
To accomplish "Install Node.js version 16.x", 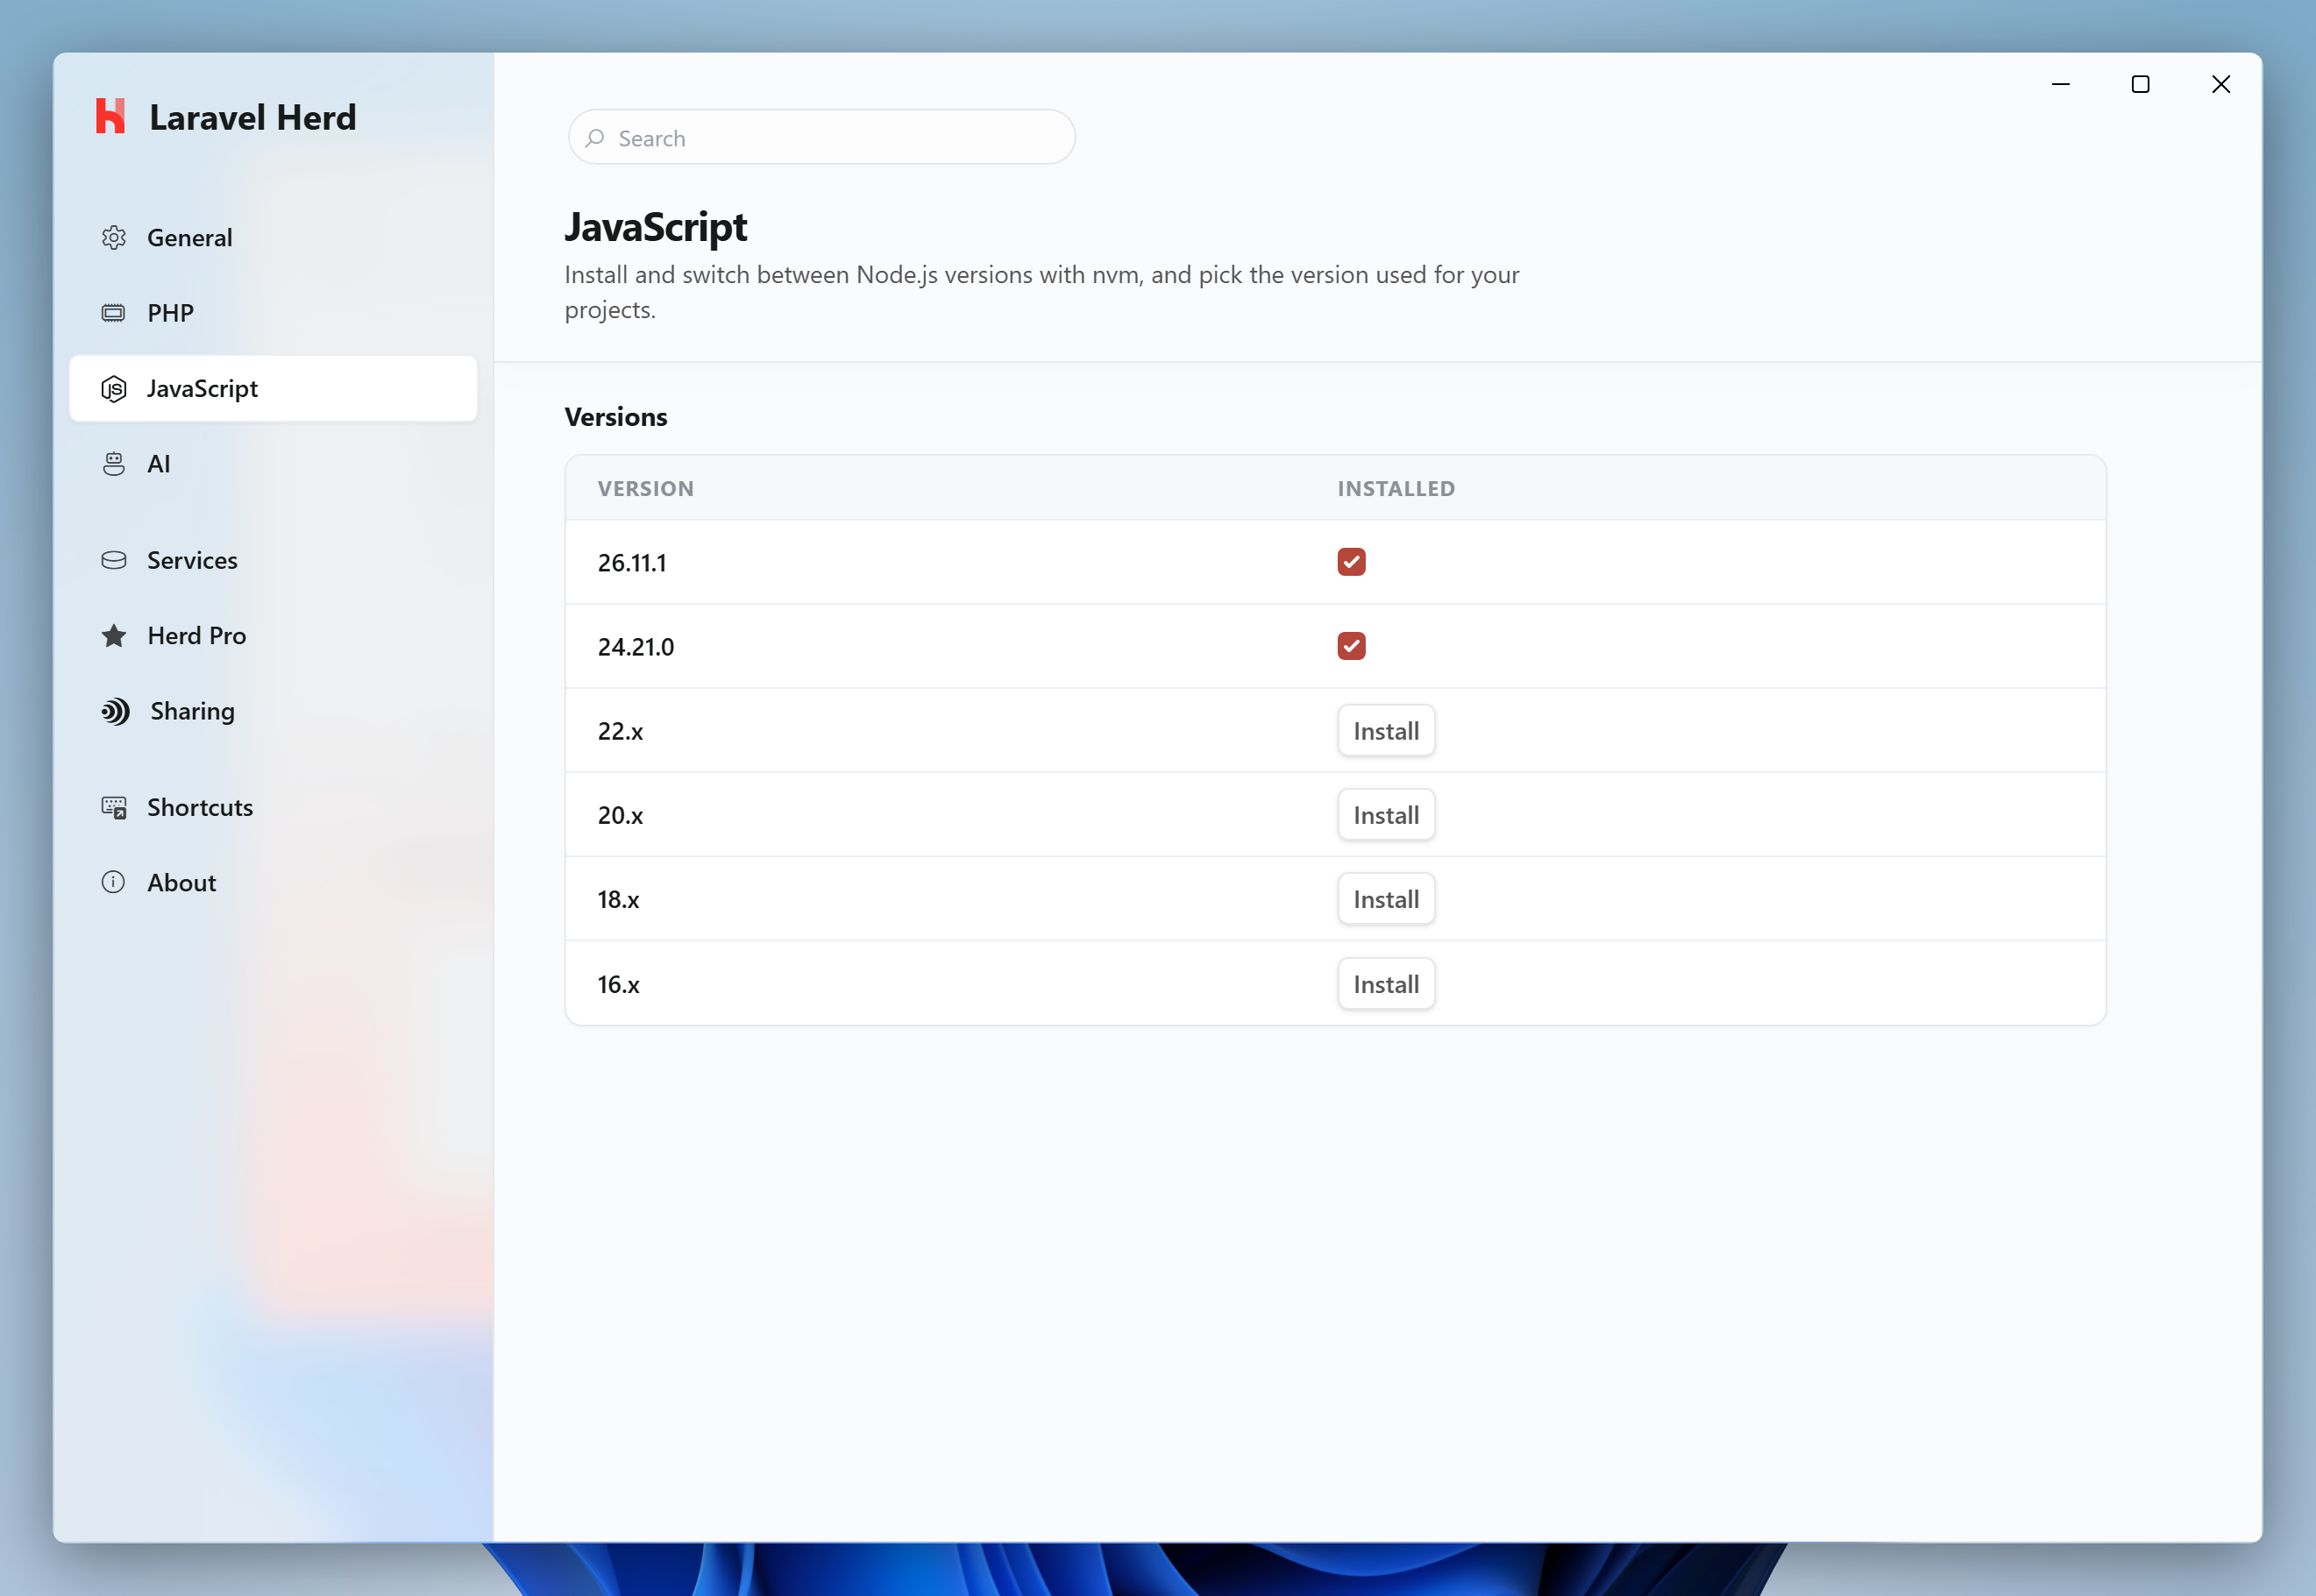I will [1386, 984].
